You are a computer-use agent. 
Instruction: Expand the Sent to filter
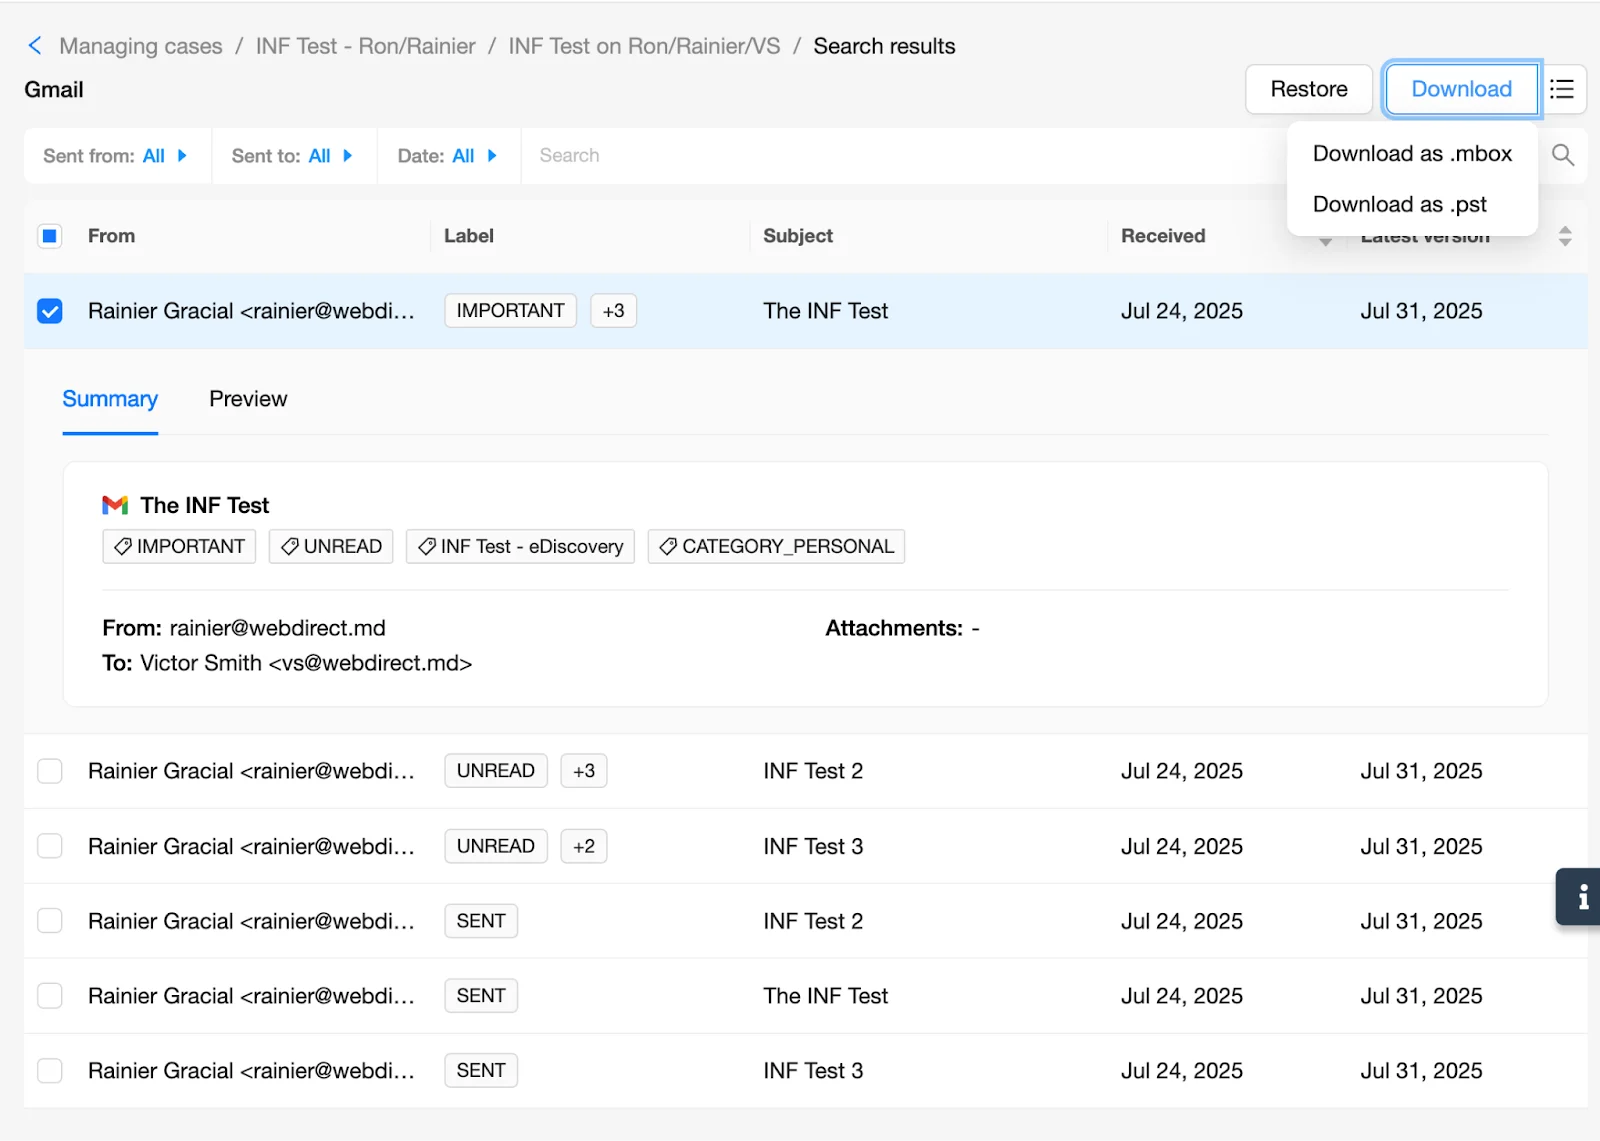coord(347,155)
